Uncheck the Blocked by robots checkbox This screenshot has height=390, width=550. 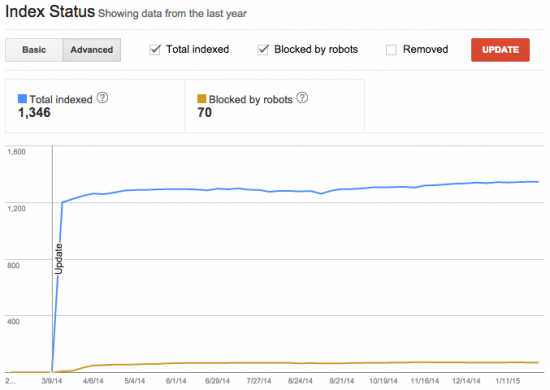[x=263, y=49]
